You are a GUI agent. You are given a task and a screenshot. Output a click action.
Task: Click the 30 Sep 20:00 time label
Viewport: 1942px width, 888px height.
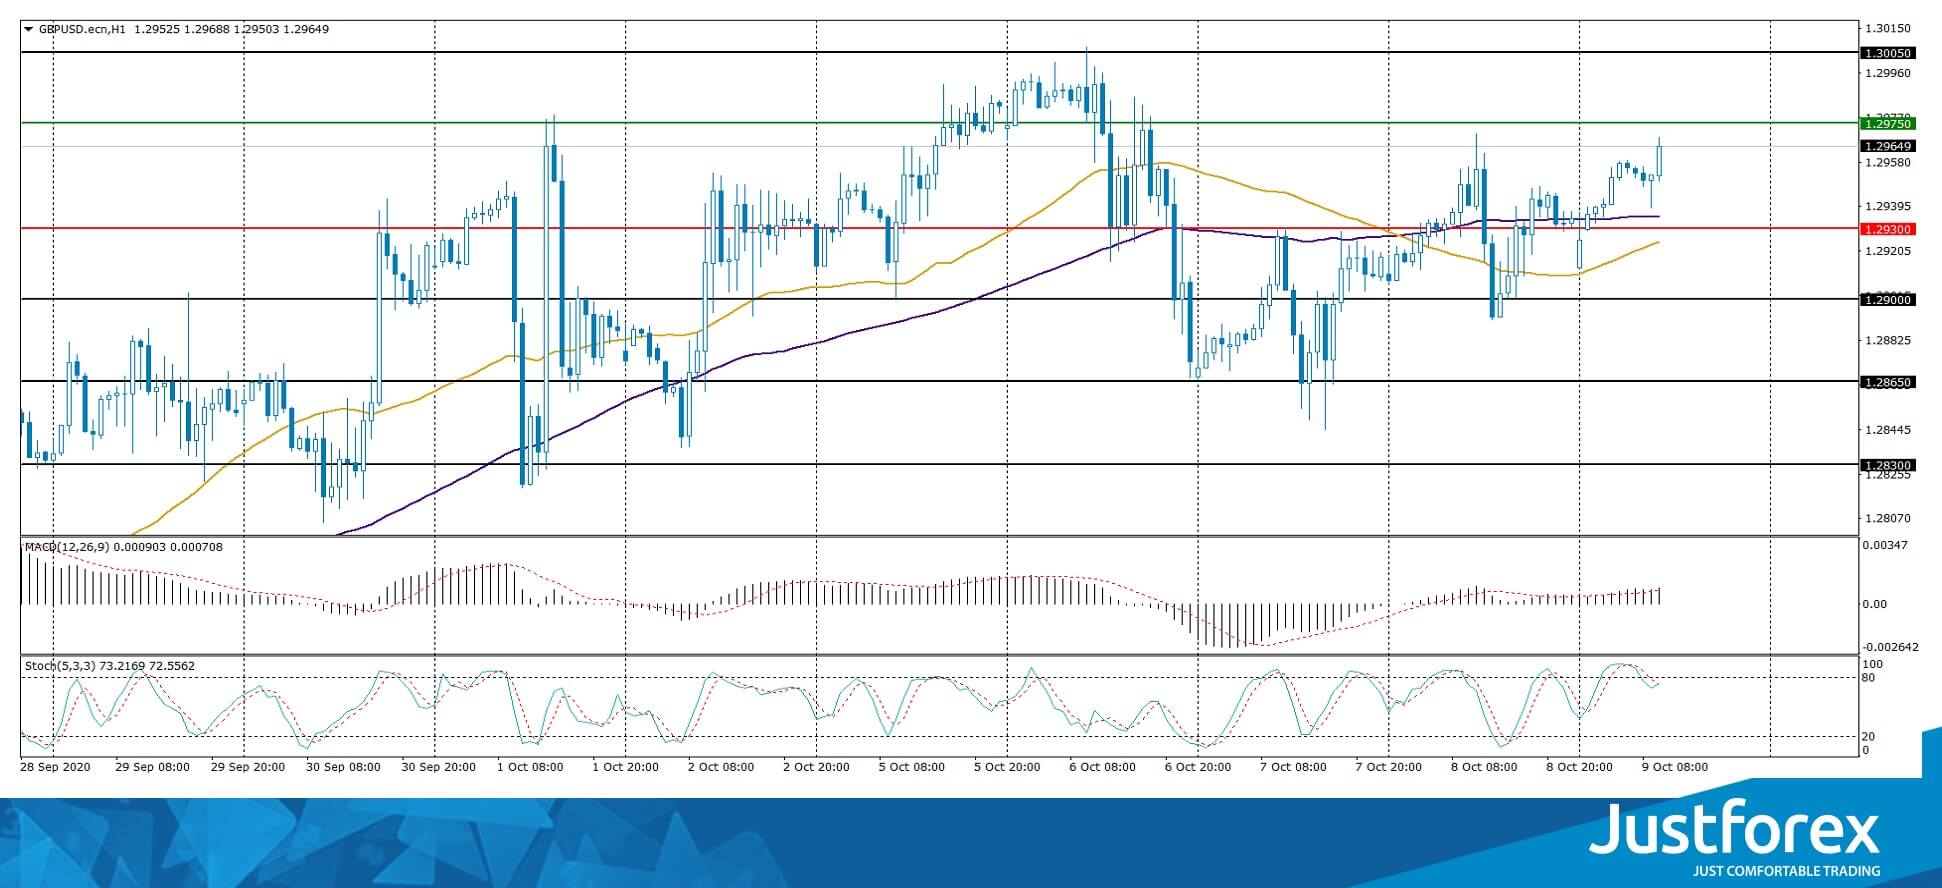pos(439,767)
